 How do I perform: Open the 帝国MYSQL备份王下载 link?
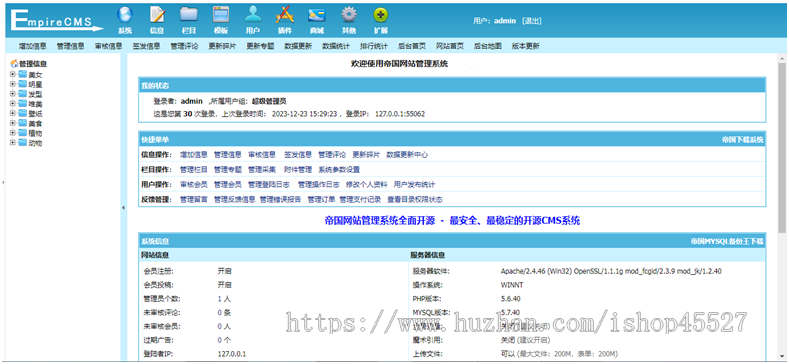(x=727, y=241)
